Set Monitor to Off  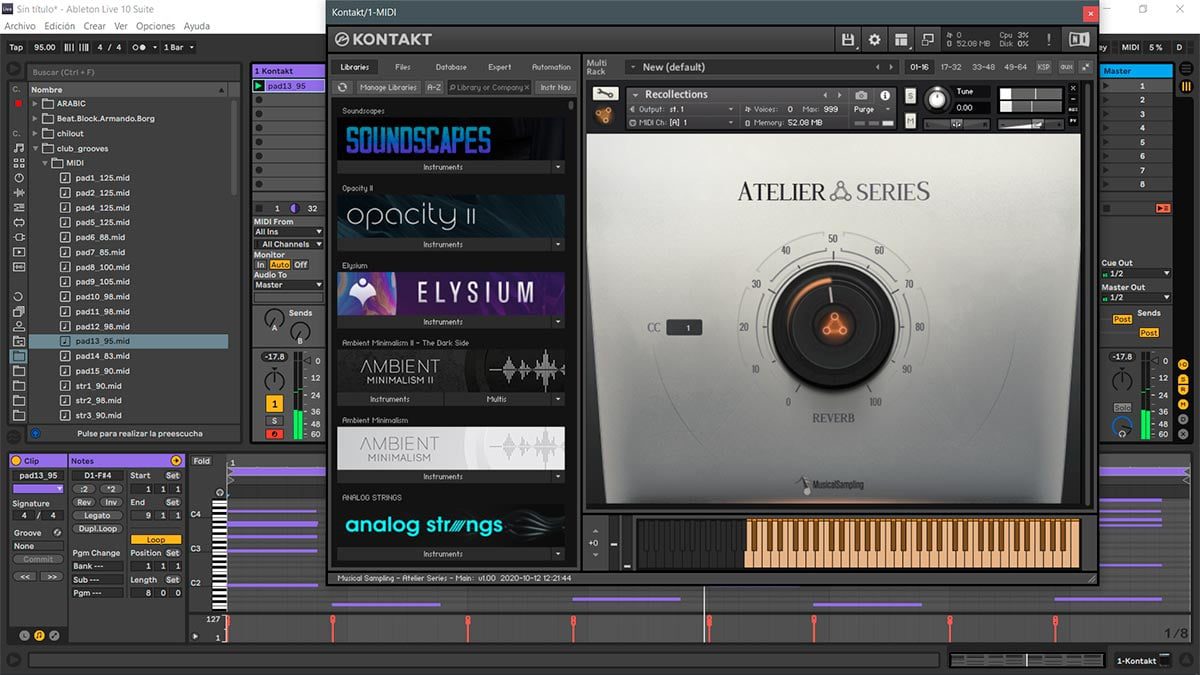tap(301, 265)
